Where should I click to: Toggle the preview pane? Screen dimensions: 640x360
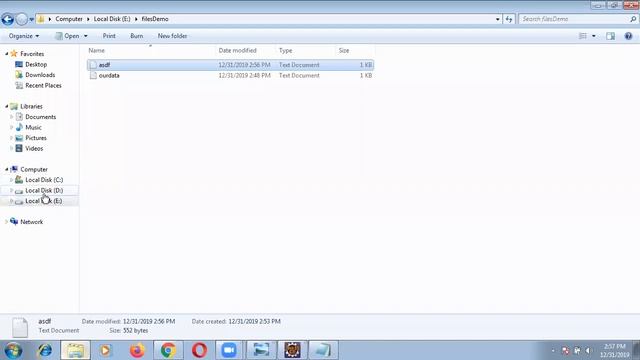[x=611, y=36]
